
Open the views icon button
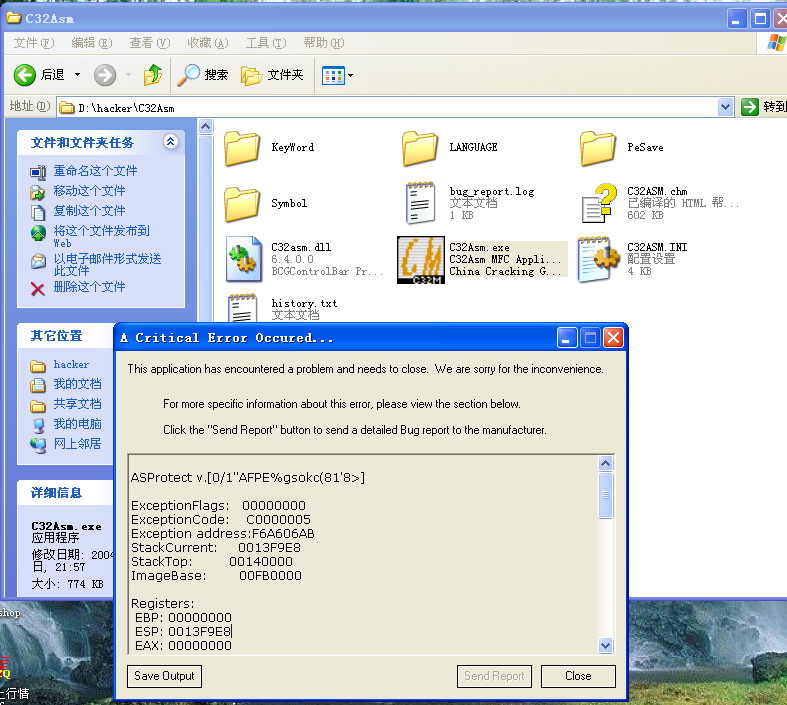click(333, 76)
